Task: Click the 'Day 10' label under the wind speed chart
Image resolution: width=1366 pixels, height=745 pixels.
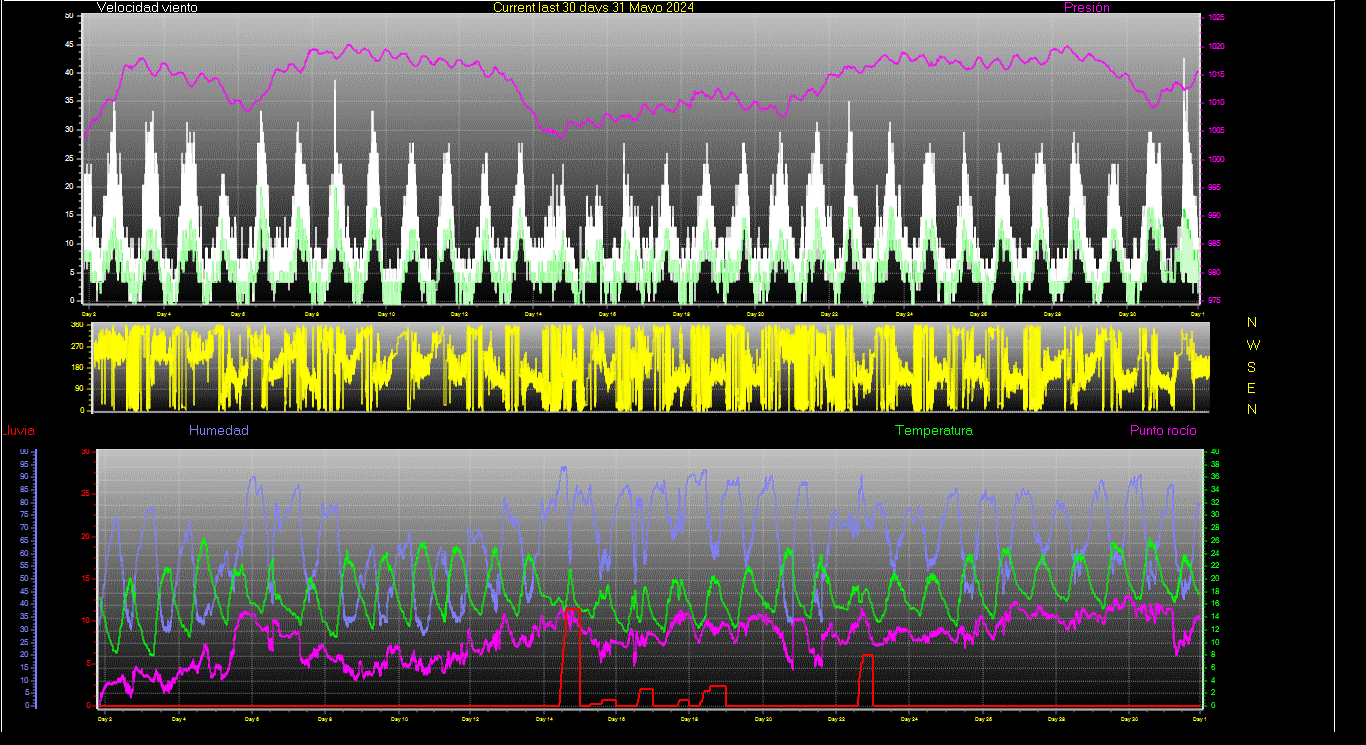Action: point(386,314)
